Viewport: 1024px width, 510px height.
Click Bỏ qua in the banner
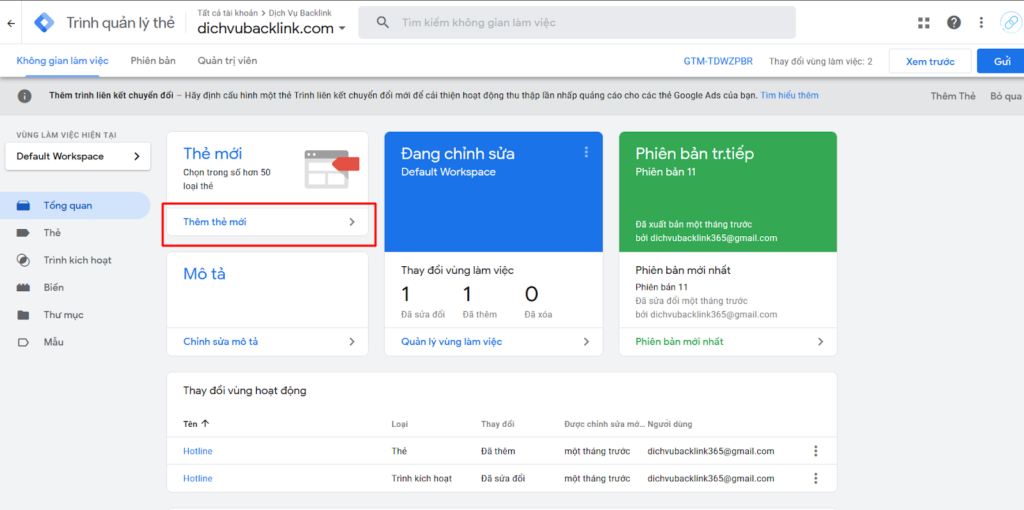click(x=1006, y=96)
